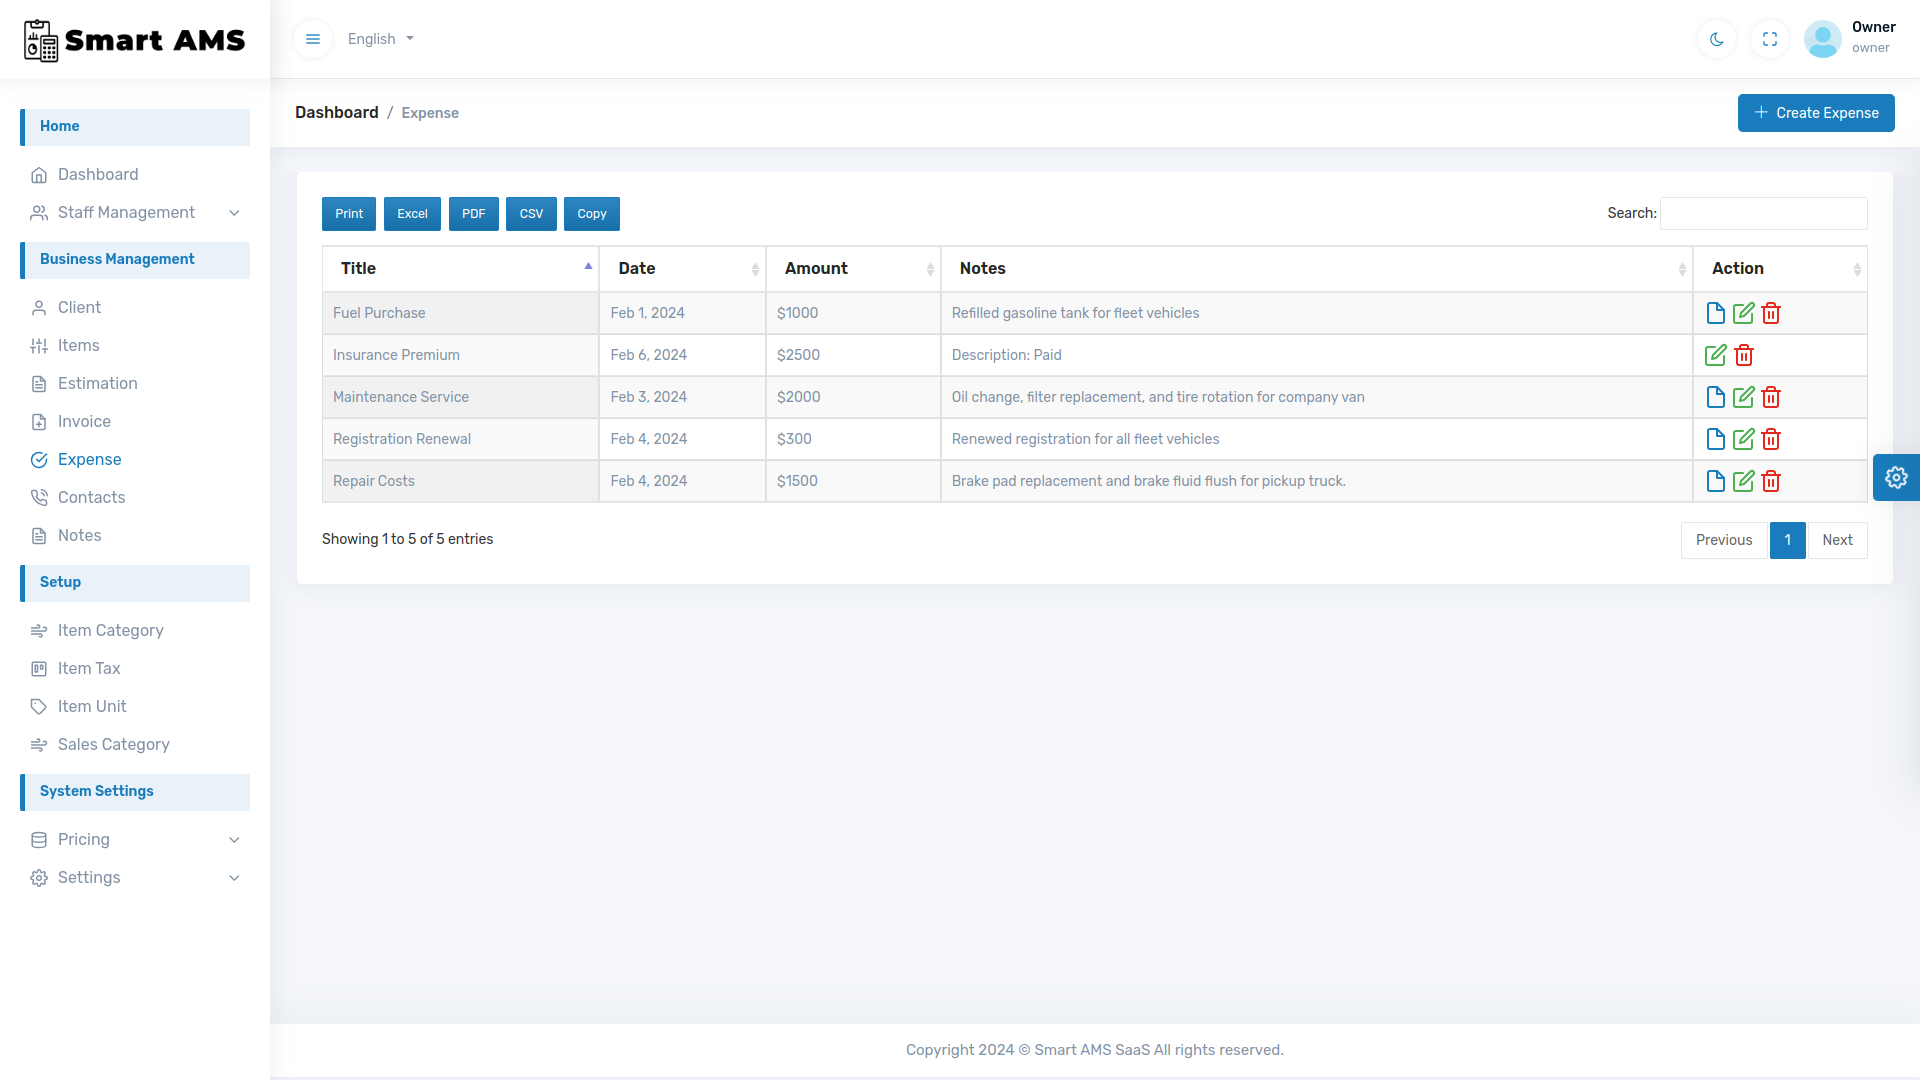Viewport: 1920px width, 1080px height.
Task: Toggle dark mode using the moon icon
Action: point(1716,39)
